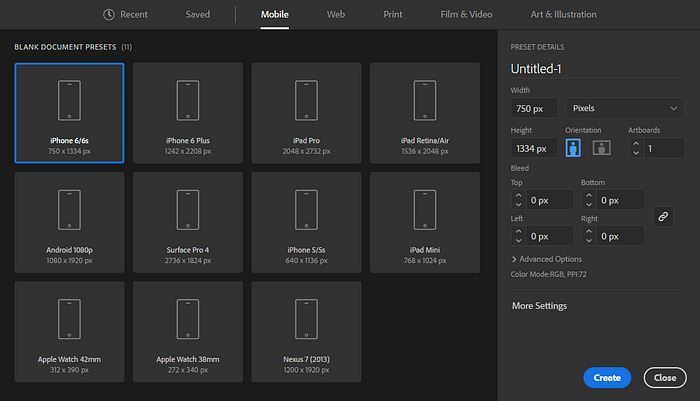Click the Close button
700x401 pixels.
pos(665,378)
